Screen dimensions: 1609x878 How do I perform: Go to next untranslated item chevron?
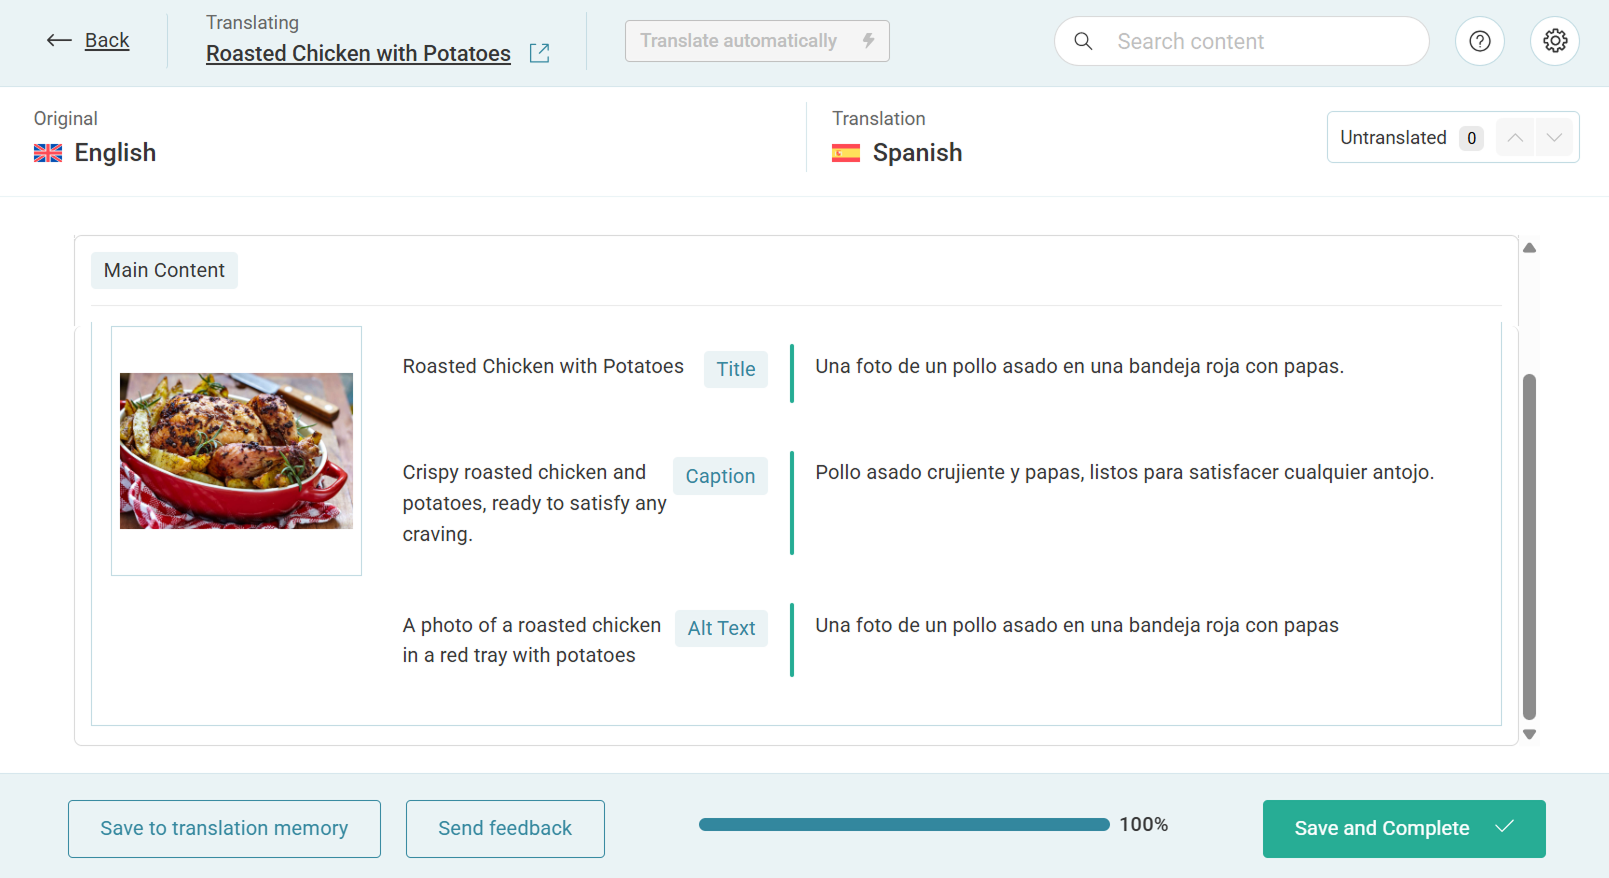1554,138
